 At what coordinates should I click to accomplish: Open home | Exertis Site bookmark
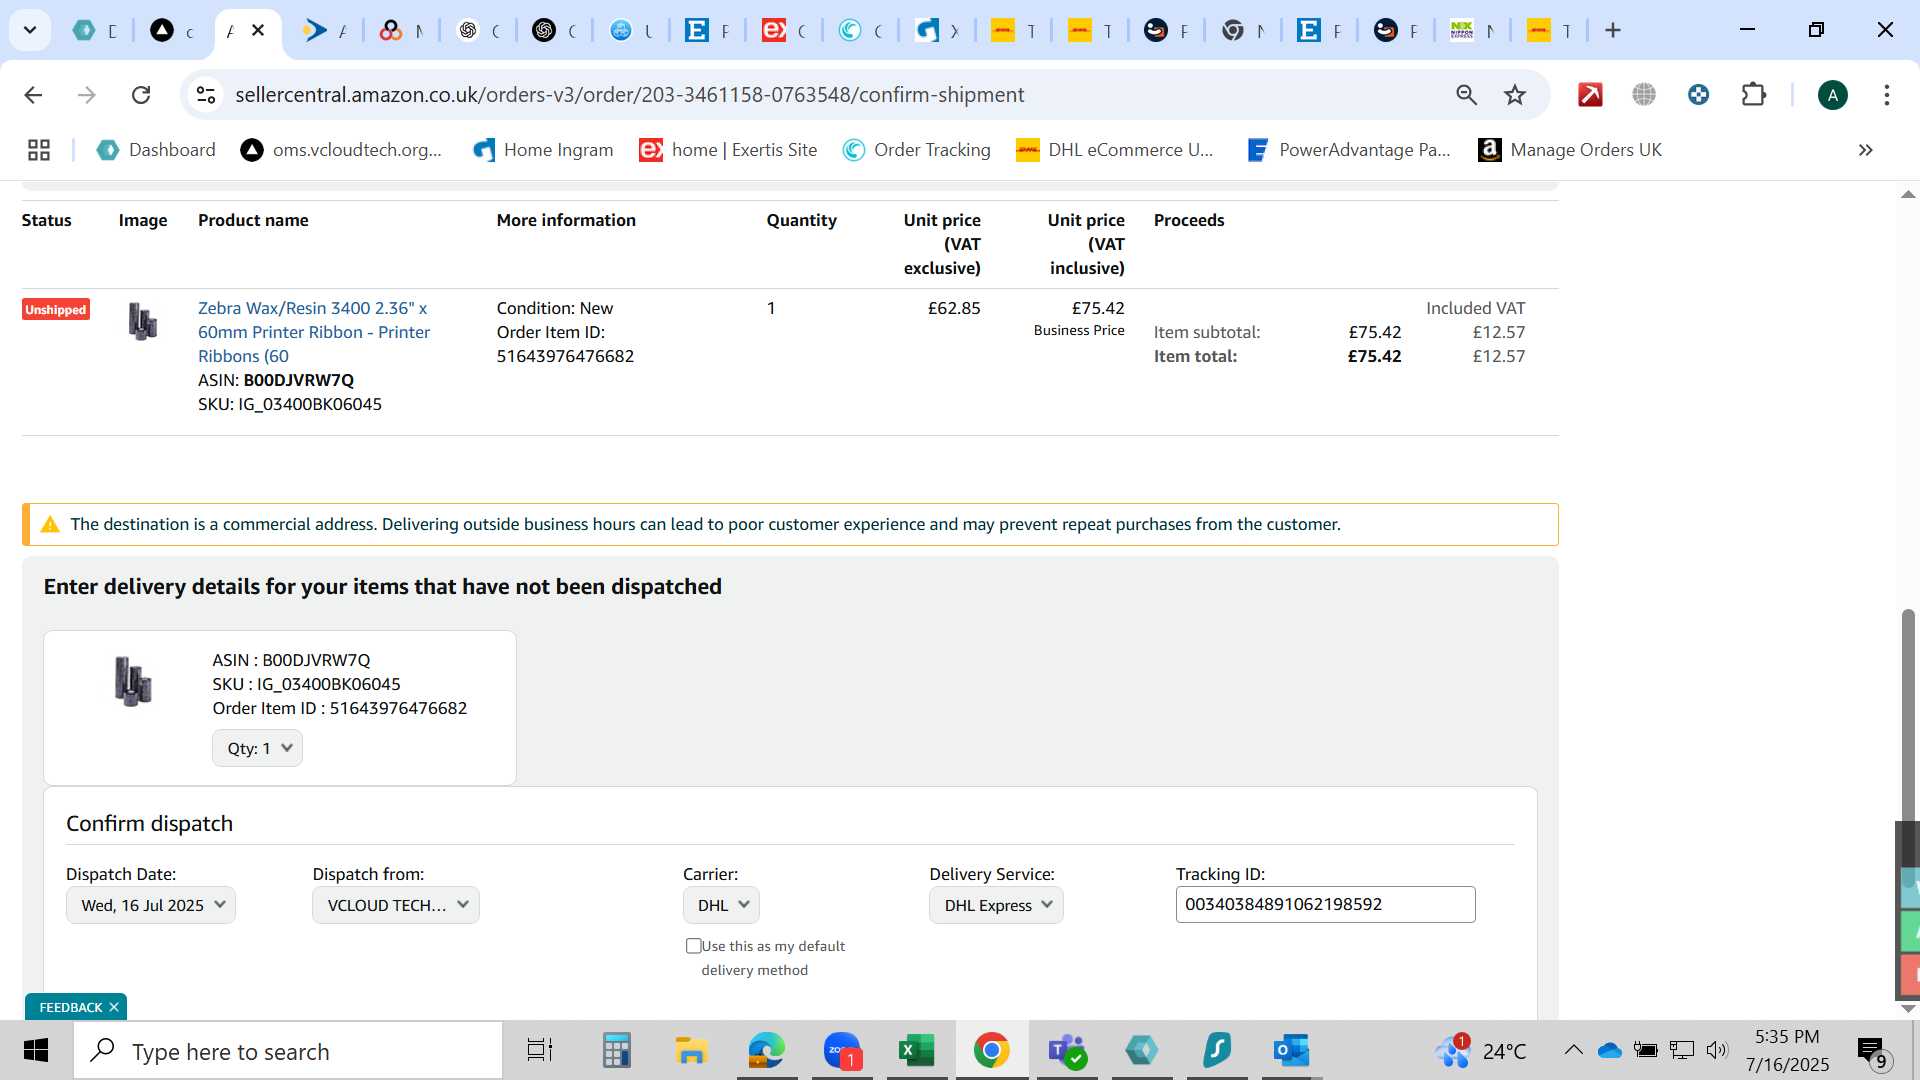[728, 150]
